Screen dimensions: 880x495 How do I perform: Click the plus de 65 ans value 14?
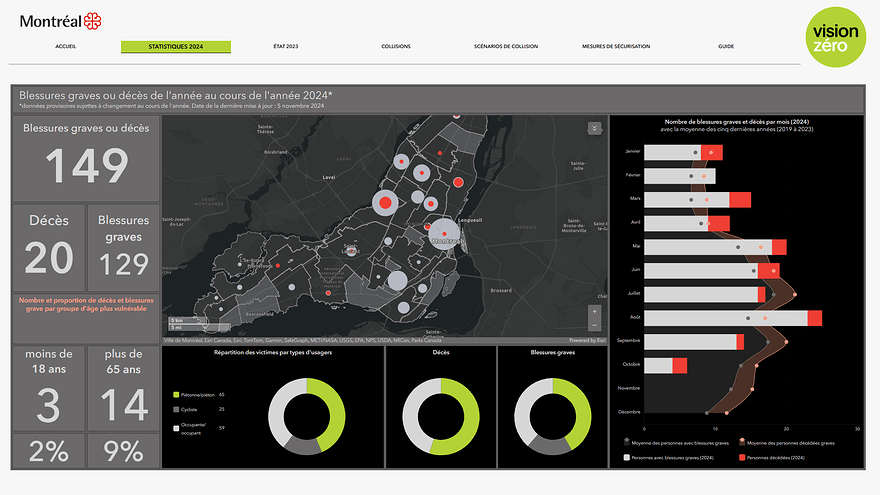point(123,404)
